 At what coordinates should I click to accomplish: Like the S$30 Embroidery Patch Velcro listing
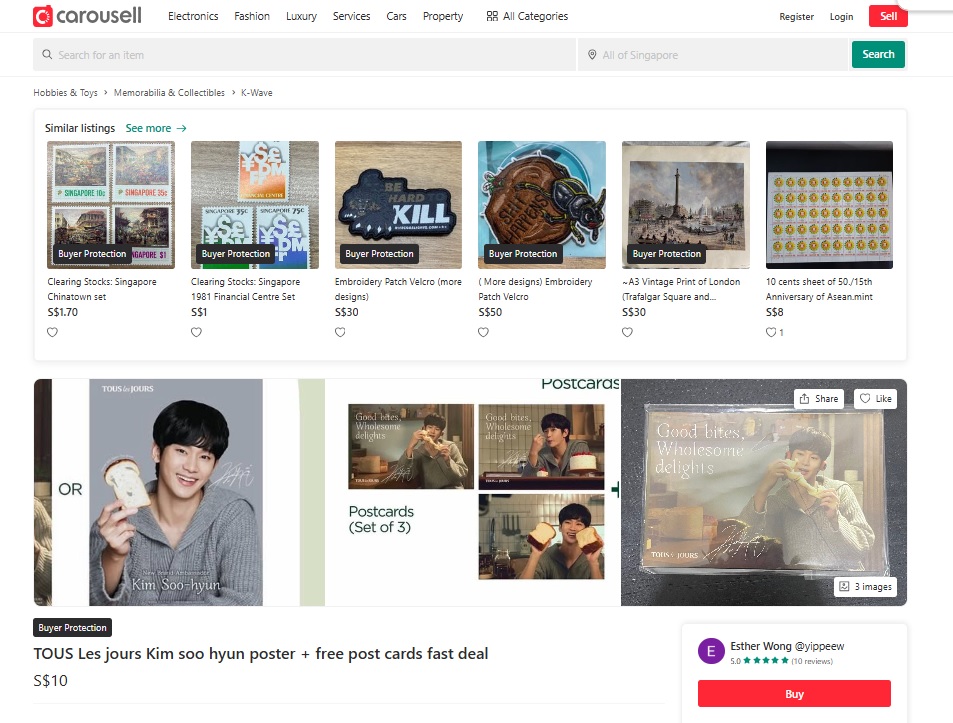click(x=340, y=332)
